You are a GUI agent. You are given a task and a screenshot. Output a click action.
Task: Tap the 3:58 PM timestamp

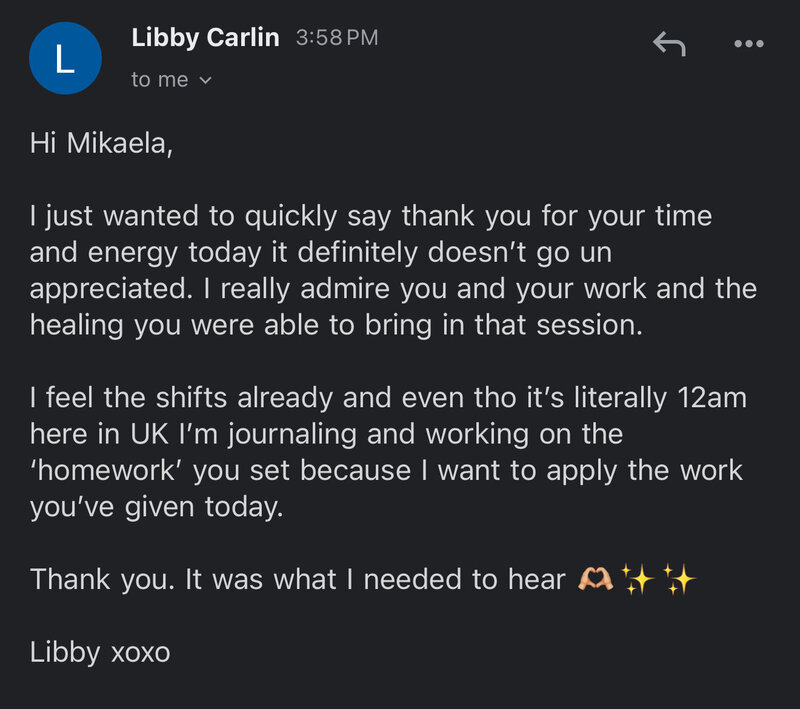coord(337,39)
